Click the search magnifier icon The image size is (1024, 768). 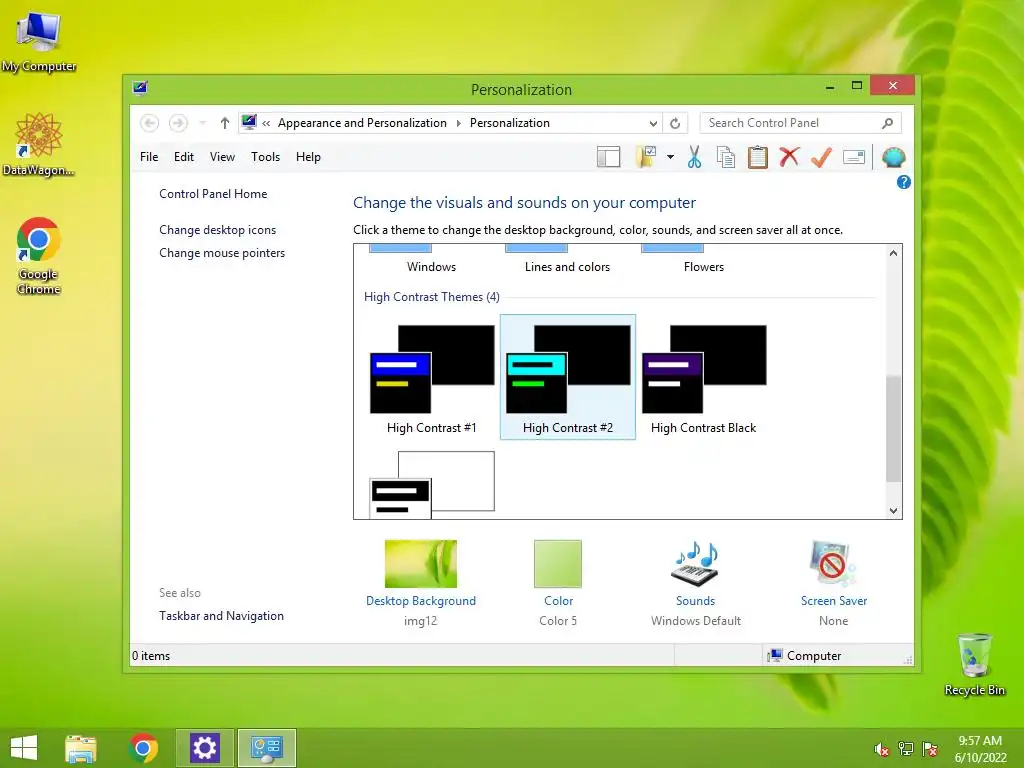(888, 123)
